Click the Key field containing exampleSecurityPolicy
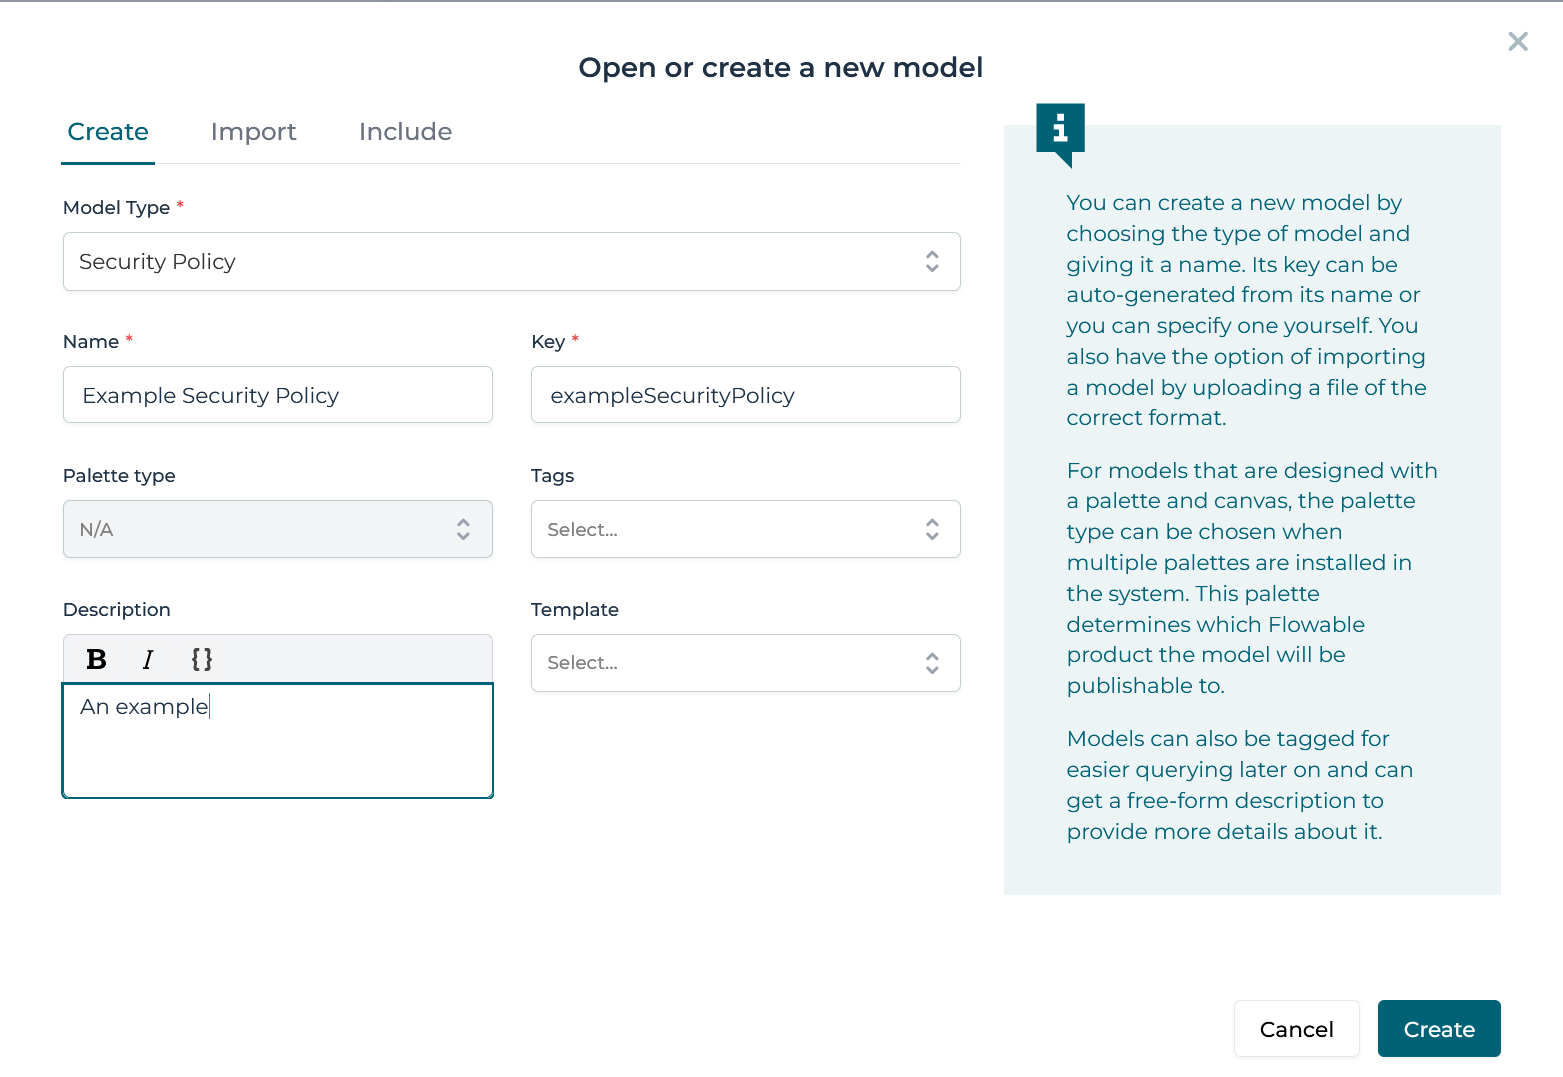This screenshot has height=1077, width=1563. coord(744,395)
